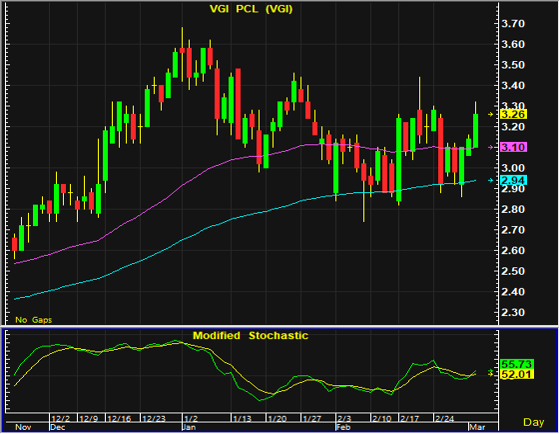Click the Jan month label
The width and height of the screenshot is (560, 434).
click(189, 427)
